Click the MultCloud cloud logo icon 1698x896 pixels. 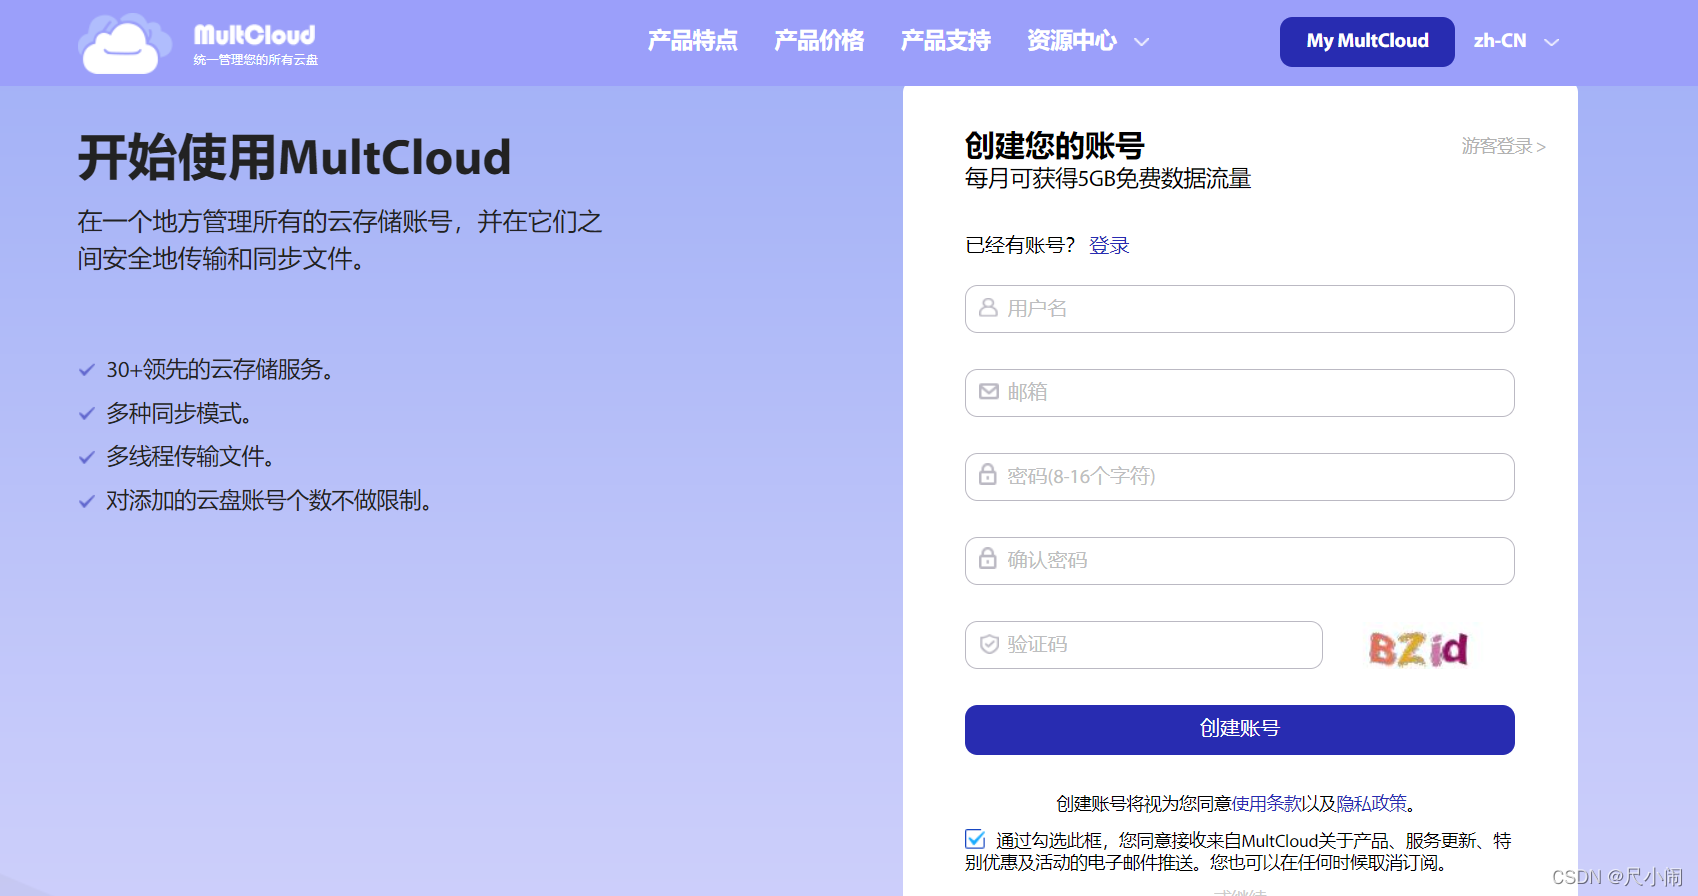pos(125,44)
